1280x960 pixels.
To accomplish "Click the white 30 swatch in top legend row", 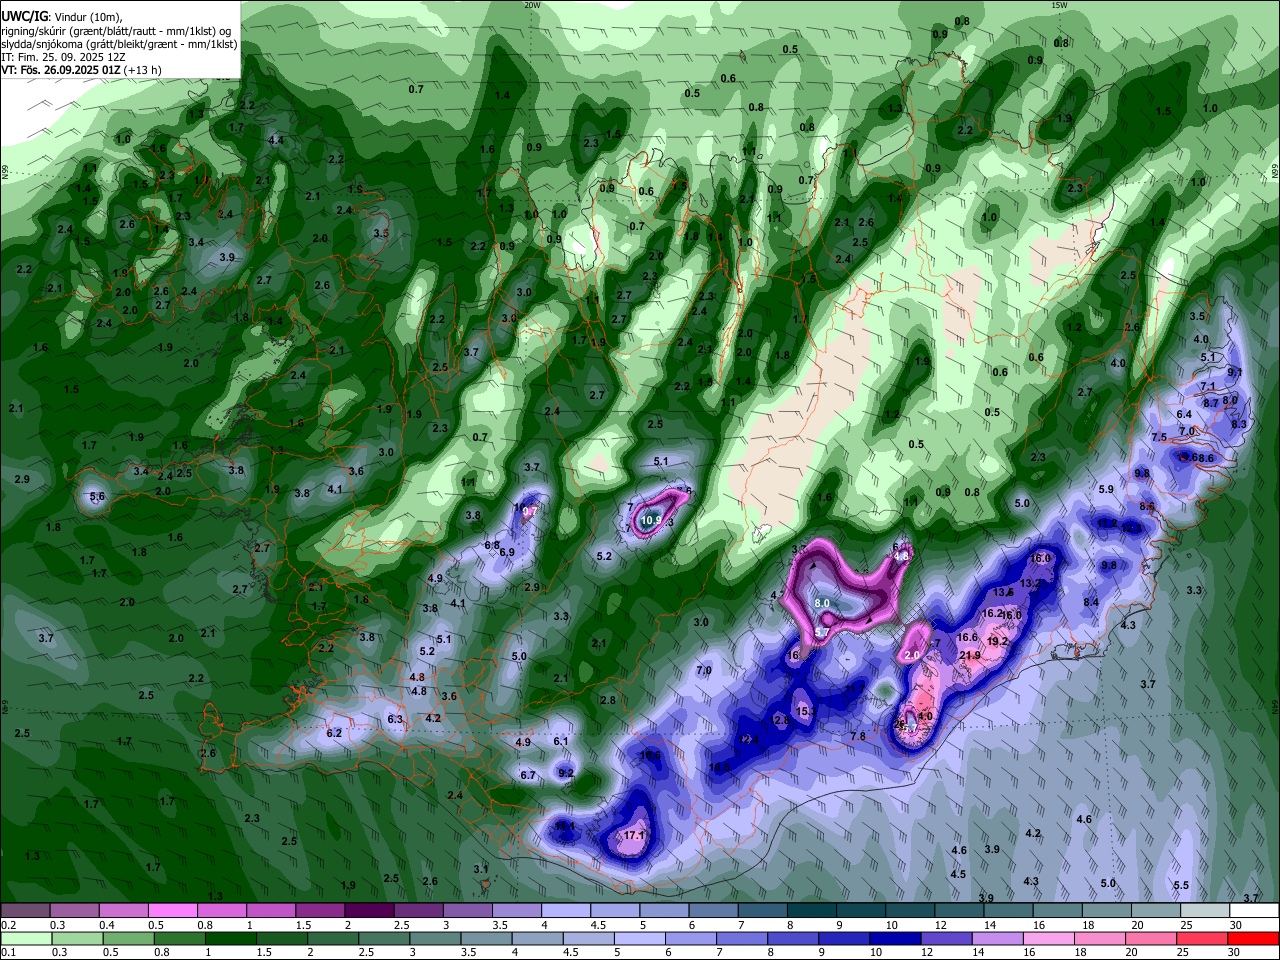I will (x=1255, y=911).
